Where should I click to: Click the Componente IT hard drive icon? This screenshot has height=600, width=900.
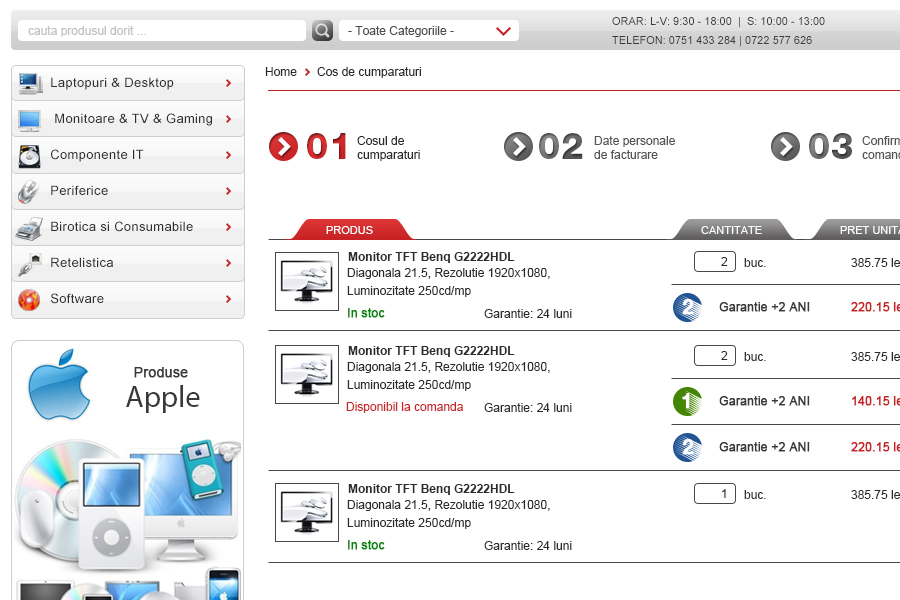click(29, 156)
